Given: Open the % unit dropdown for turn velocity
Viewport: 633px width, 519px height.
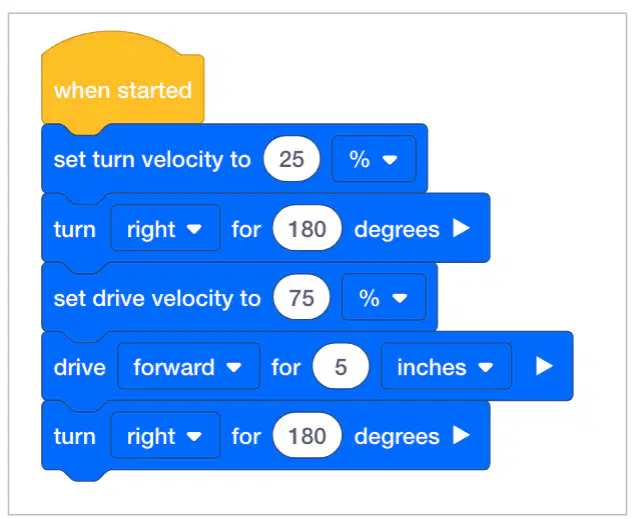Looking at the screenshot, I should pyautogui.click(x=374, y=159).
